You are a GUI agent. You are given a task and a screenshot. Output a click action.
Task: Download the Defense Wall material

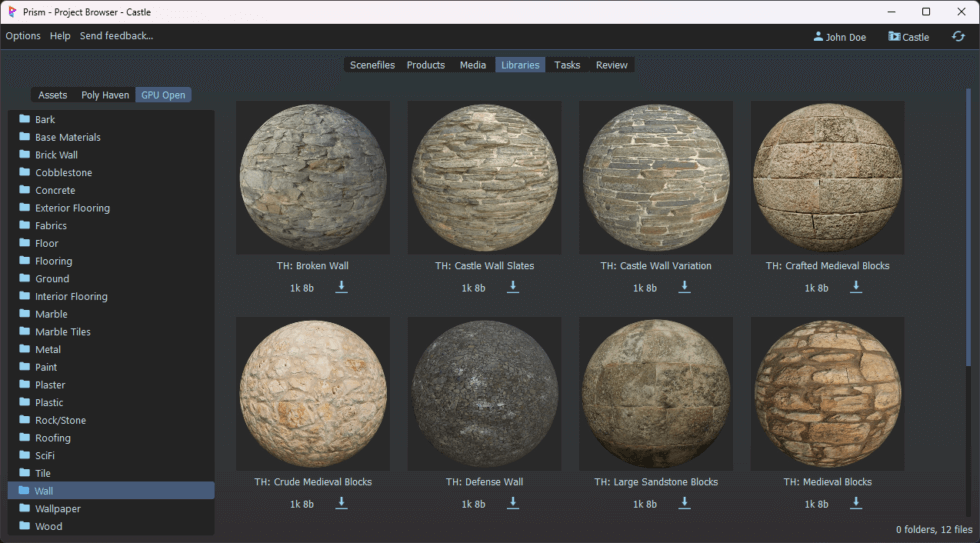(x=513, y=503)
